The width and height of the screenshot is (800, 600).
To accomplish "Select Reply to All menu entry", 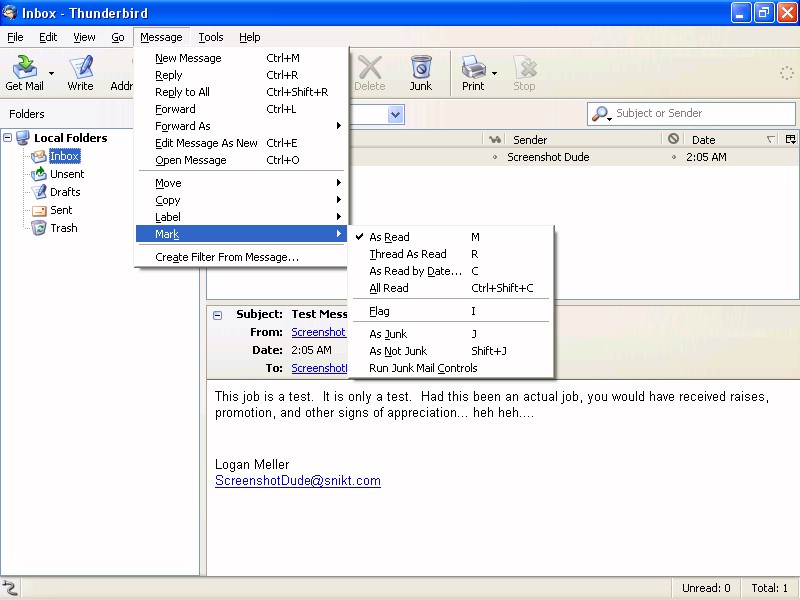I will pyautogui.click(x=241, y=92).
